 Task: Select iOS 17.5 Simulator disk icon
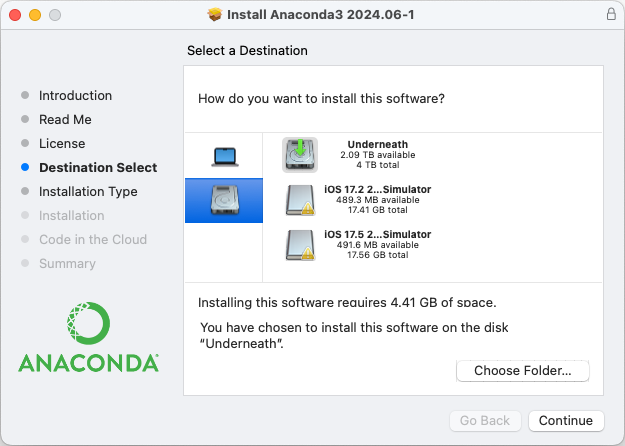300,245
